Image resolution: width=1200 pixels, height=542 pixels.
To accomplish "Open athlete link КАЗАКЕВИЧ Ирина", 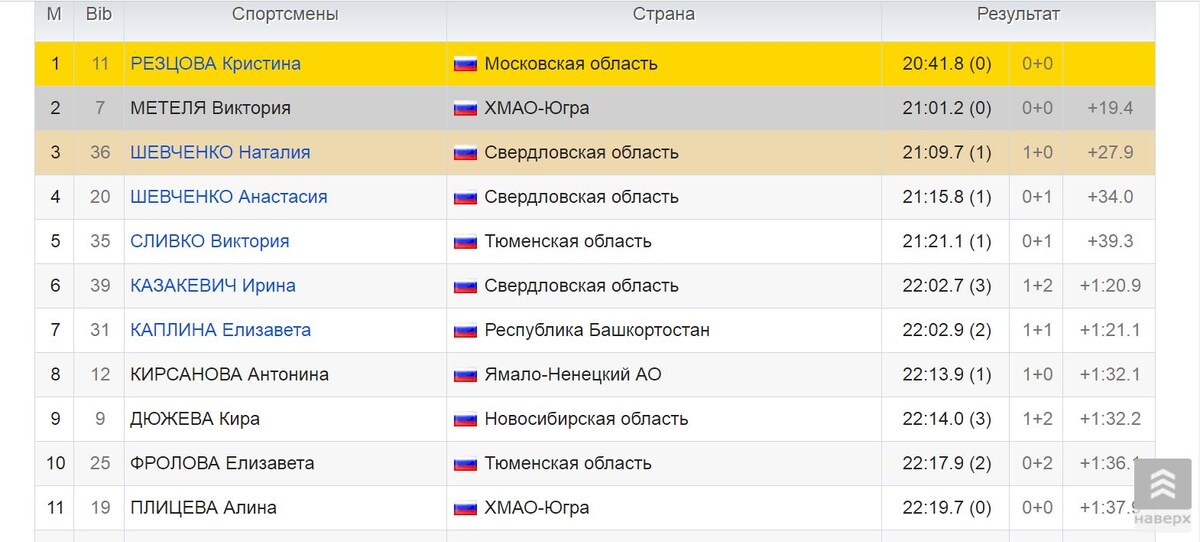I will click(213, 286).
